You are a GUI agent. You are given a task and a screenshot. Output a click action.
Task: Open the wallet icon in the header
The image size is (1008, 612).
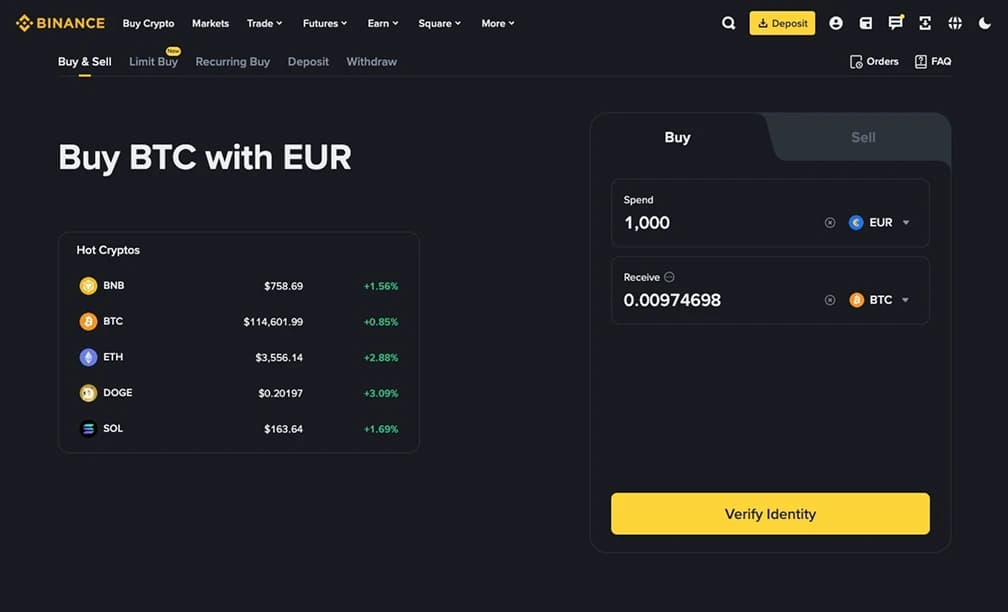(x=865, y=22)
